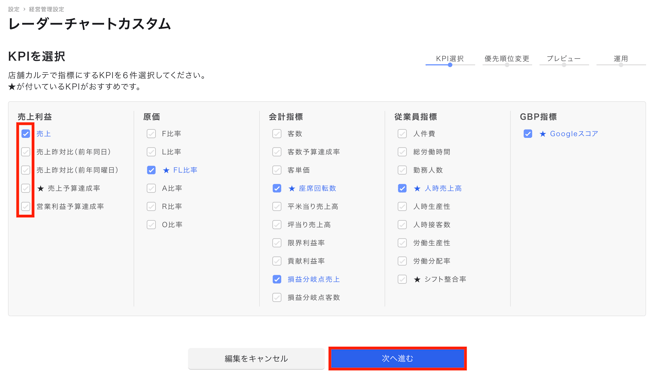This screenshot has width=670, height=381.
Task: Uncheck the 座席回転数 checkbox
Action: coord(277,188)
